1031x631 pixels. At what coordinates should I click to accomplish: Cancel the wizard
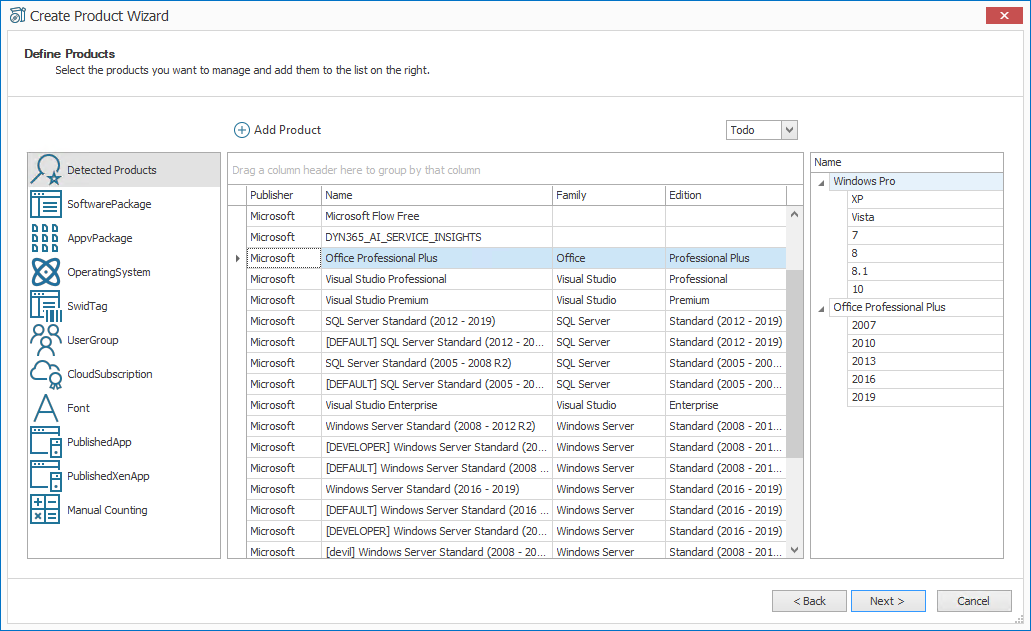[x=974, y=601]
